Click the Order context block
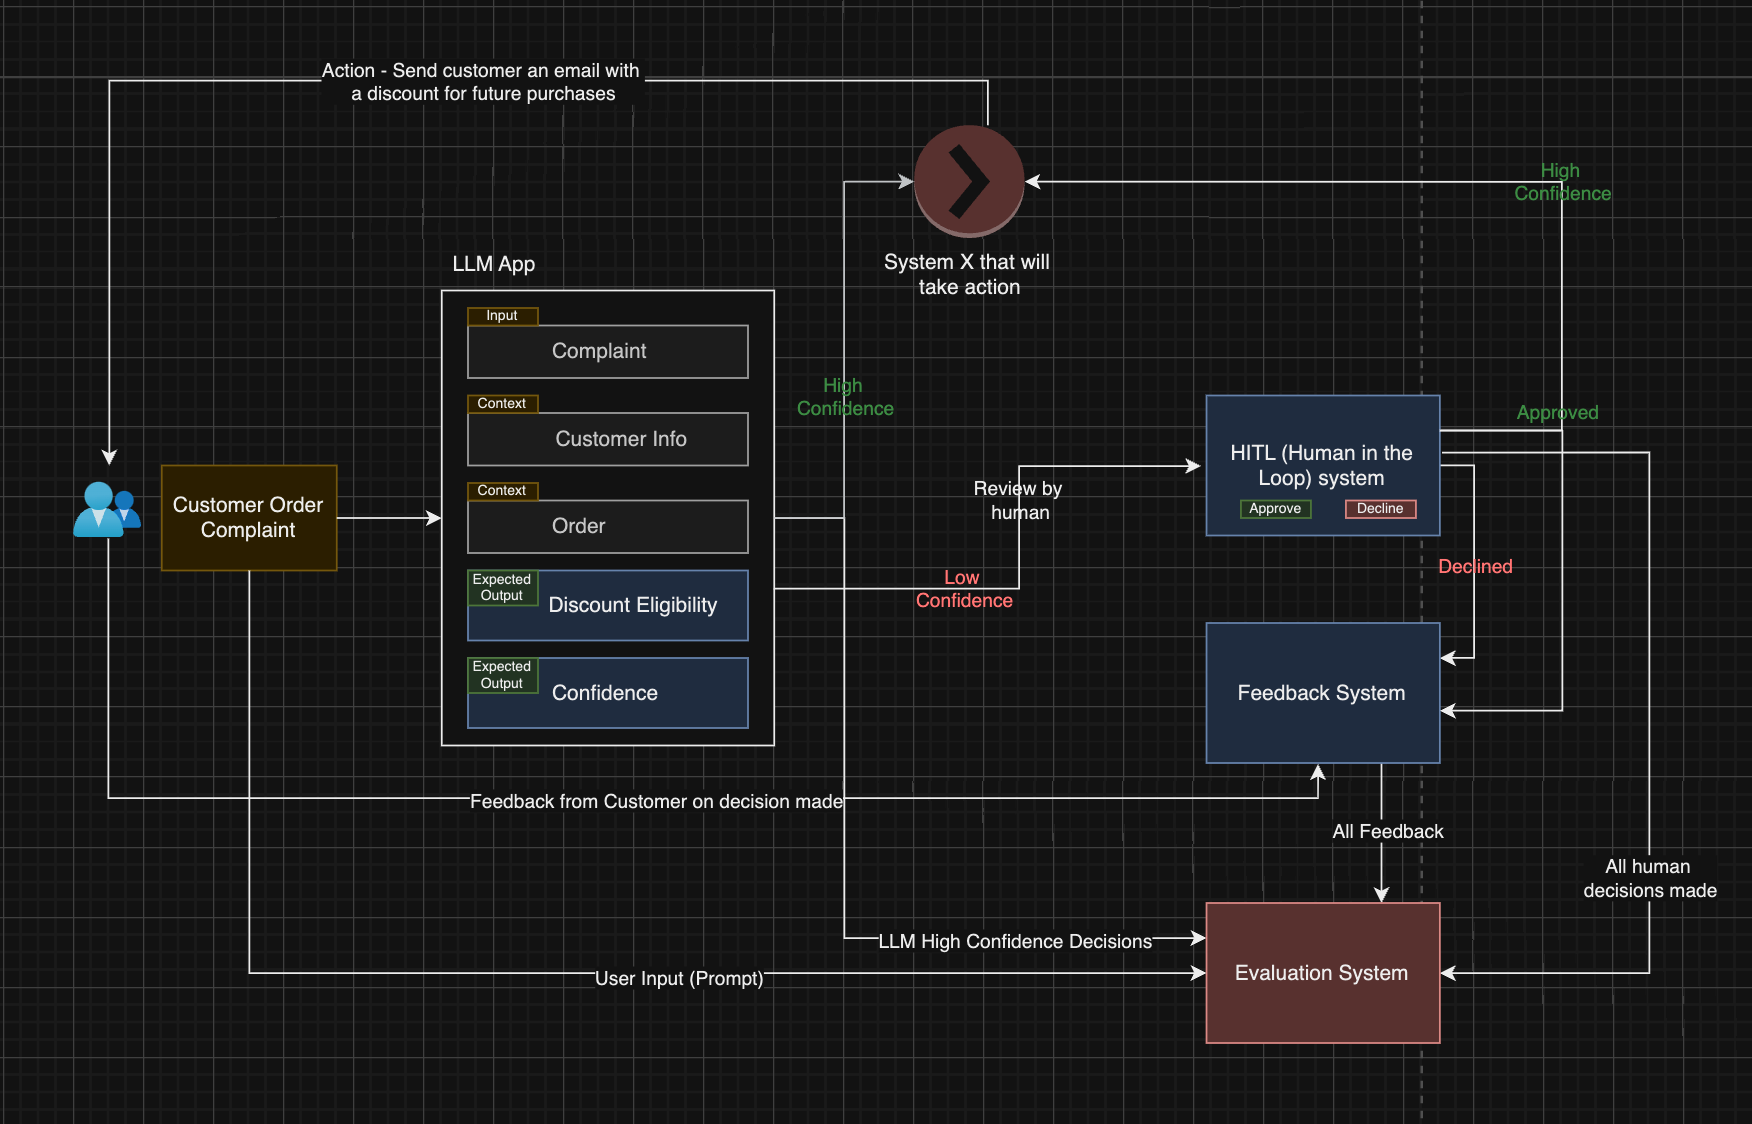Screen dimensions: 1752x1124 607,526
